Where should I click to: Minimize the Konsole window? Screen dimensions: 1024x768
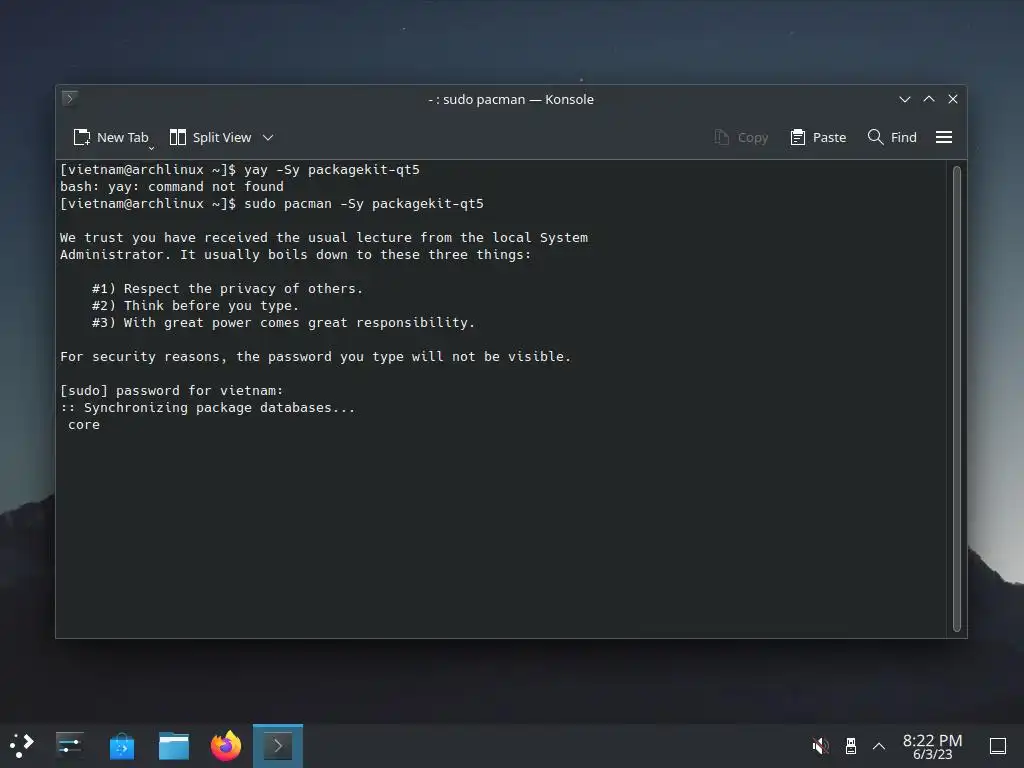tap(904, 99)
